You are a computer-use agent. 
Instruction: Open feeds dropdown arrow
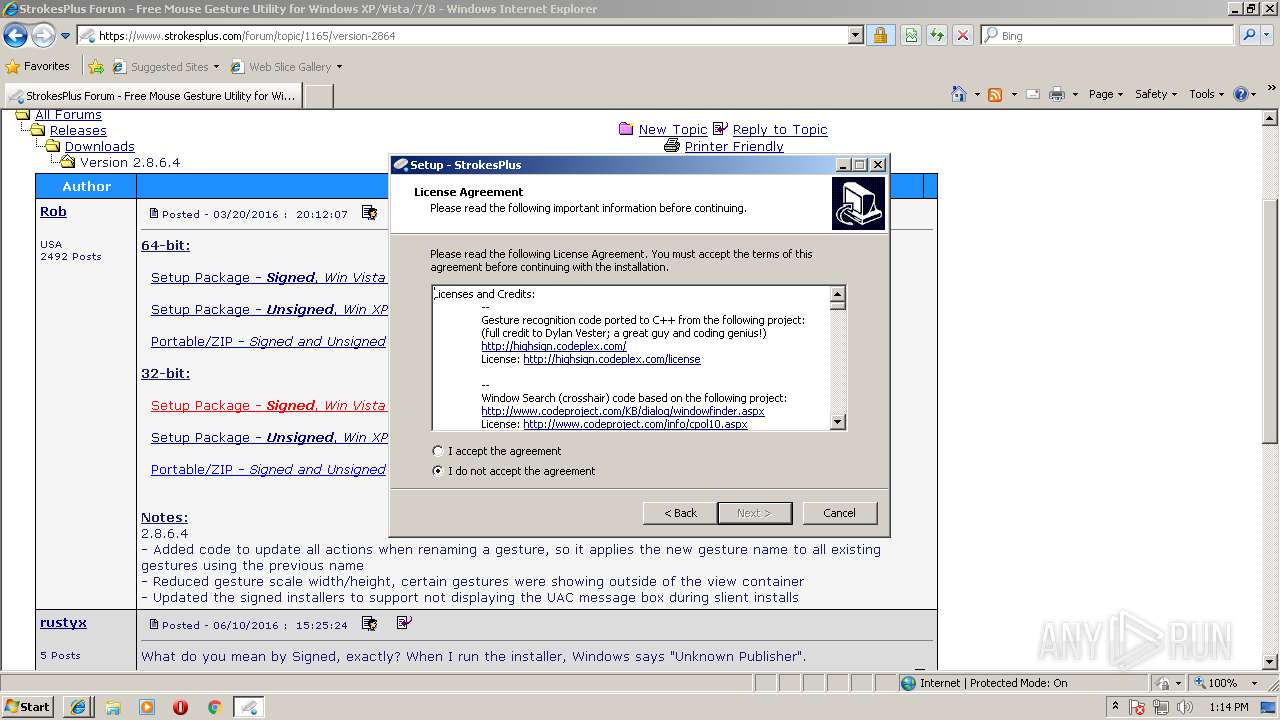pyautogui.click(x=1013, y=94)
